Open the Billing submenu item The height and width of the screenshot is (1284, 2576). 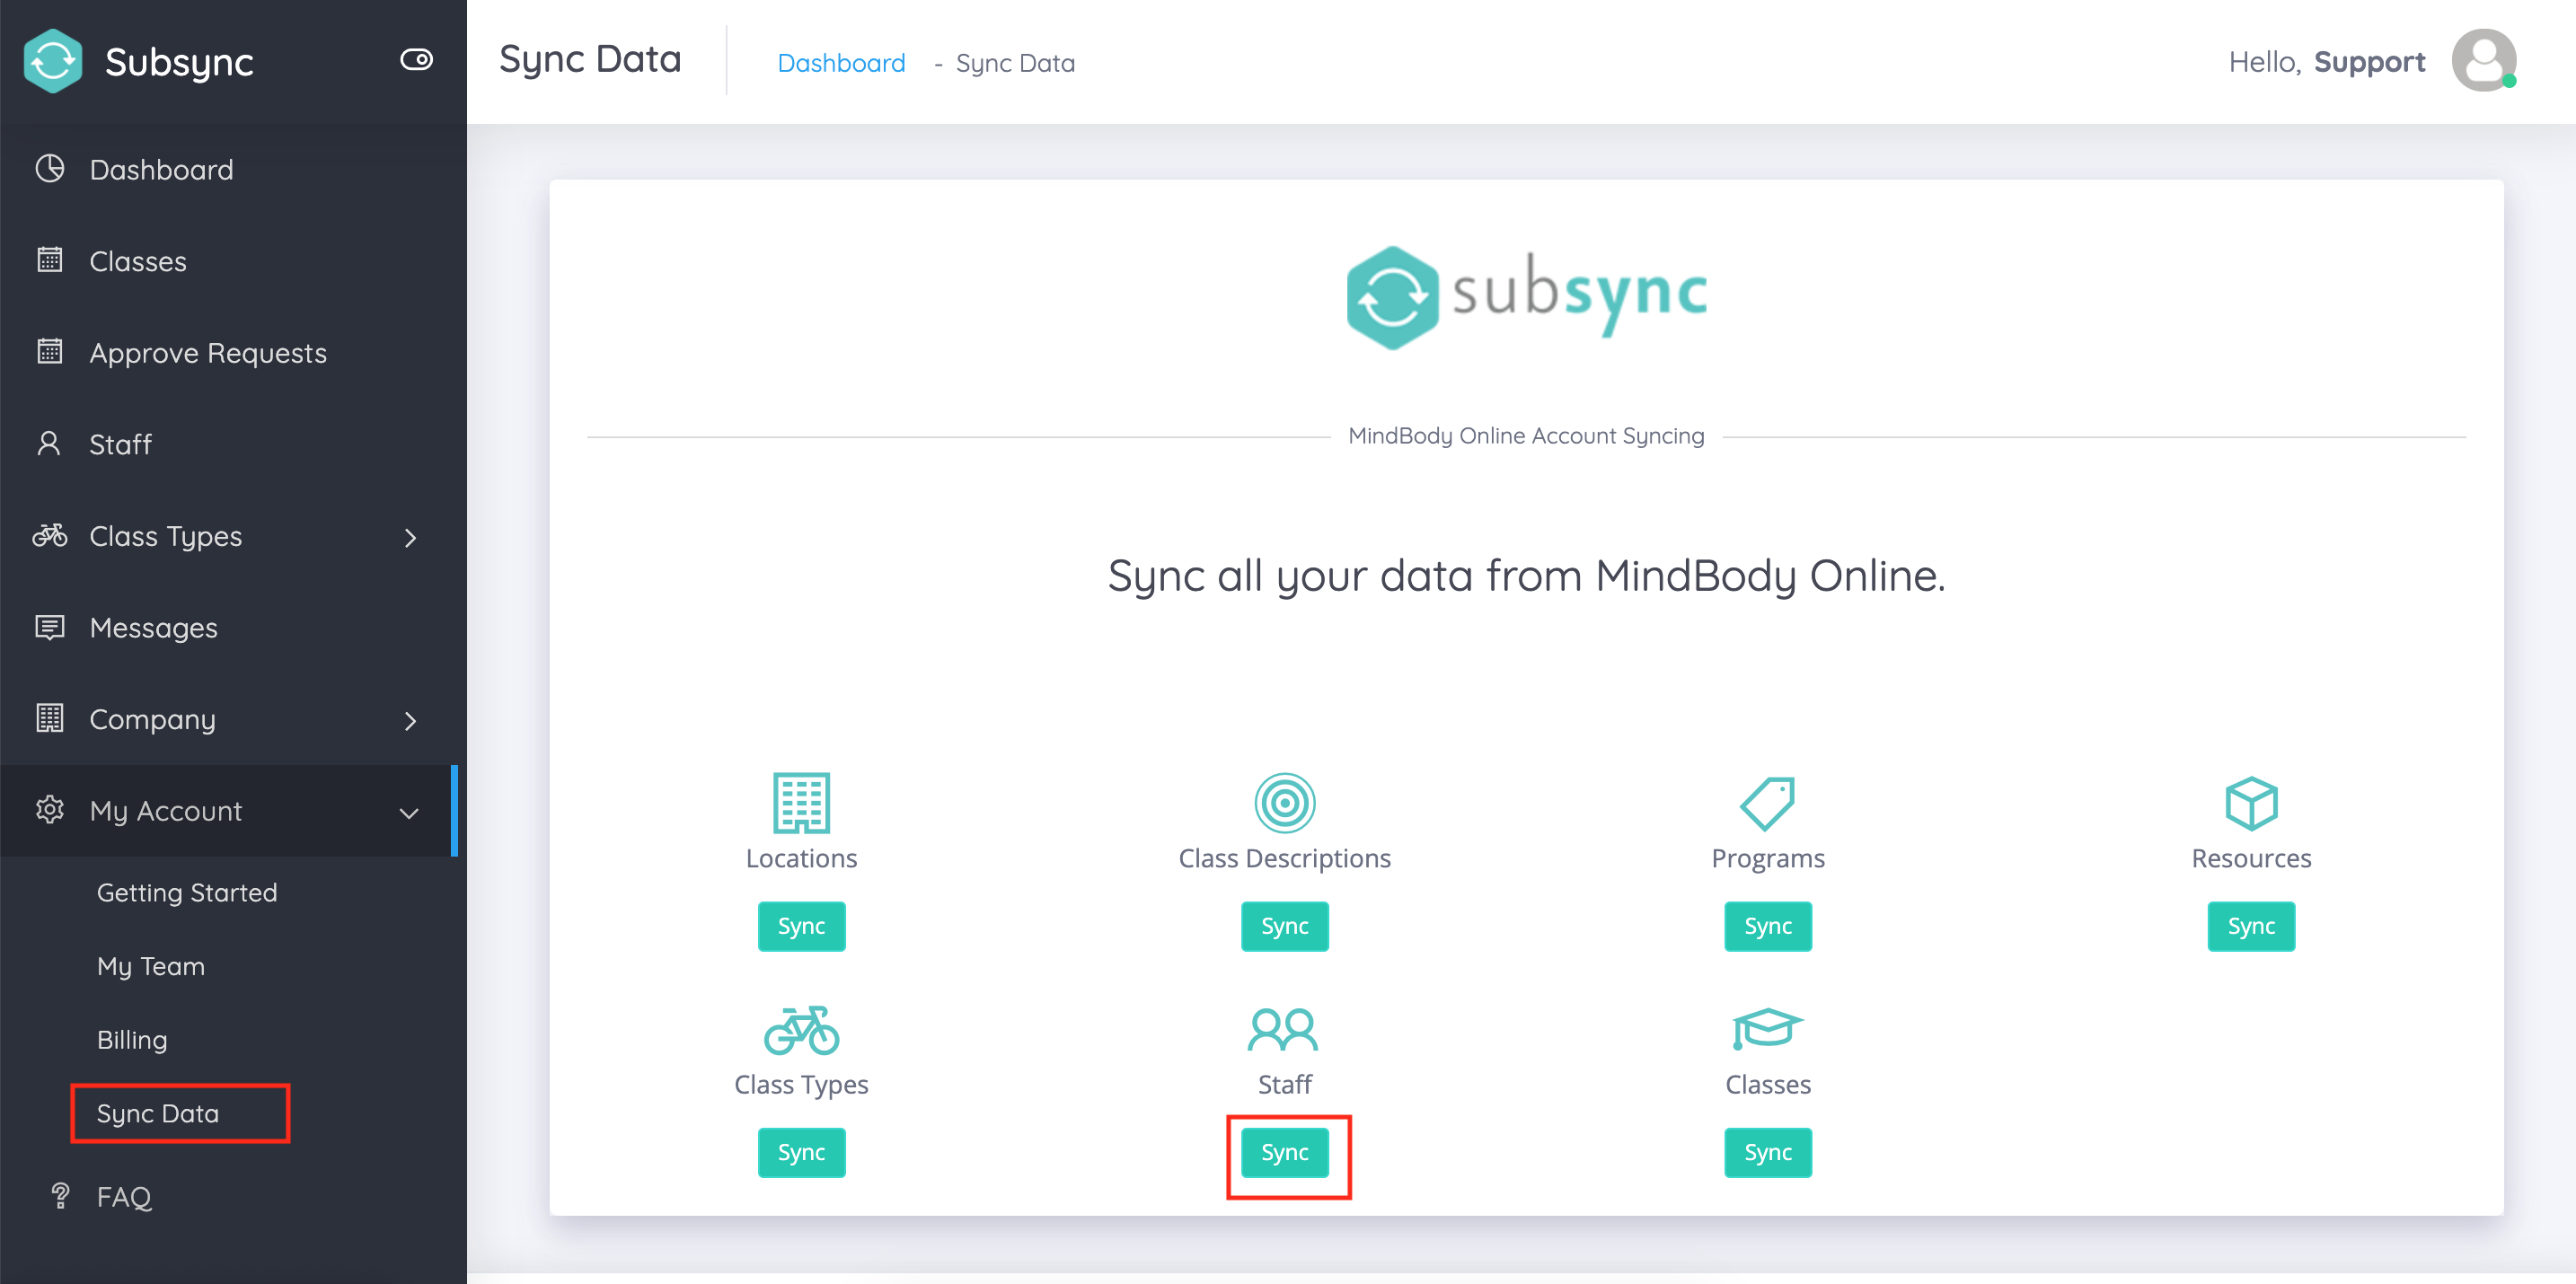pyautogui.click(x=131, y=1040)
